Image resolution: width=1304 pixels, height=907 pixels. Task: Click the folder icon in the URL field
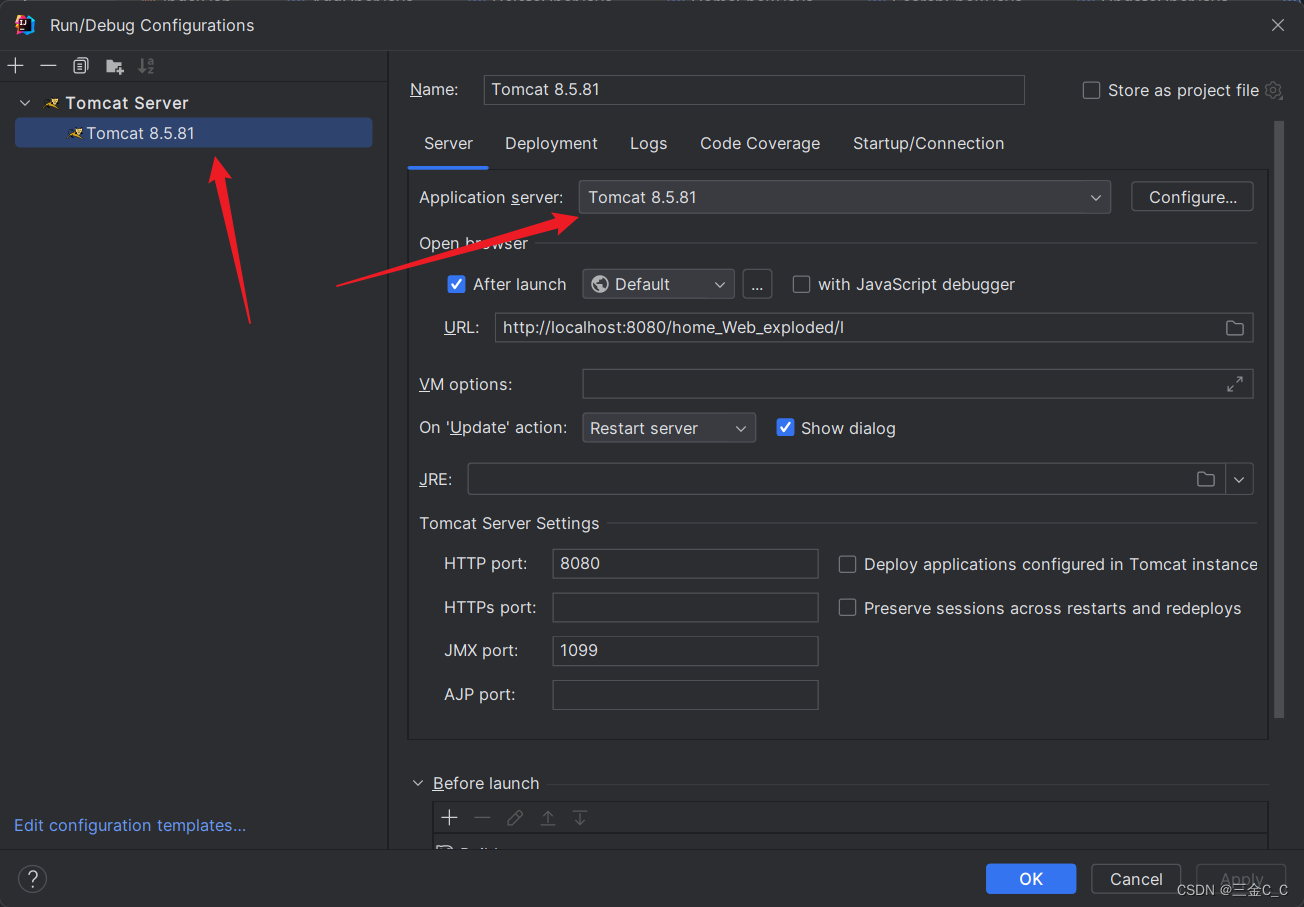[x=1235, y=328]
